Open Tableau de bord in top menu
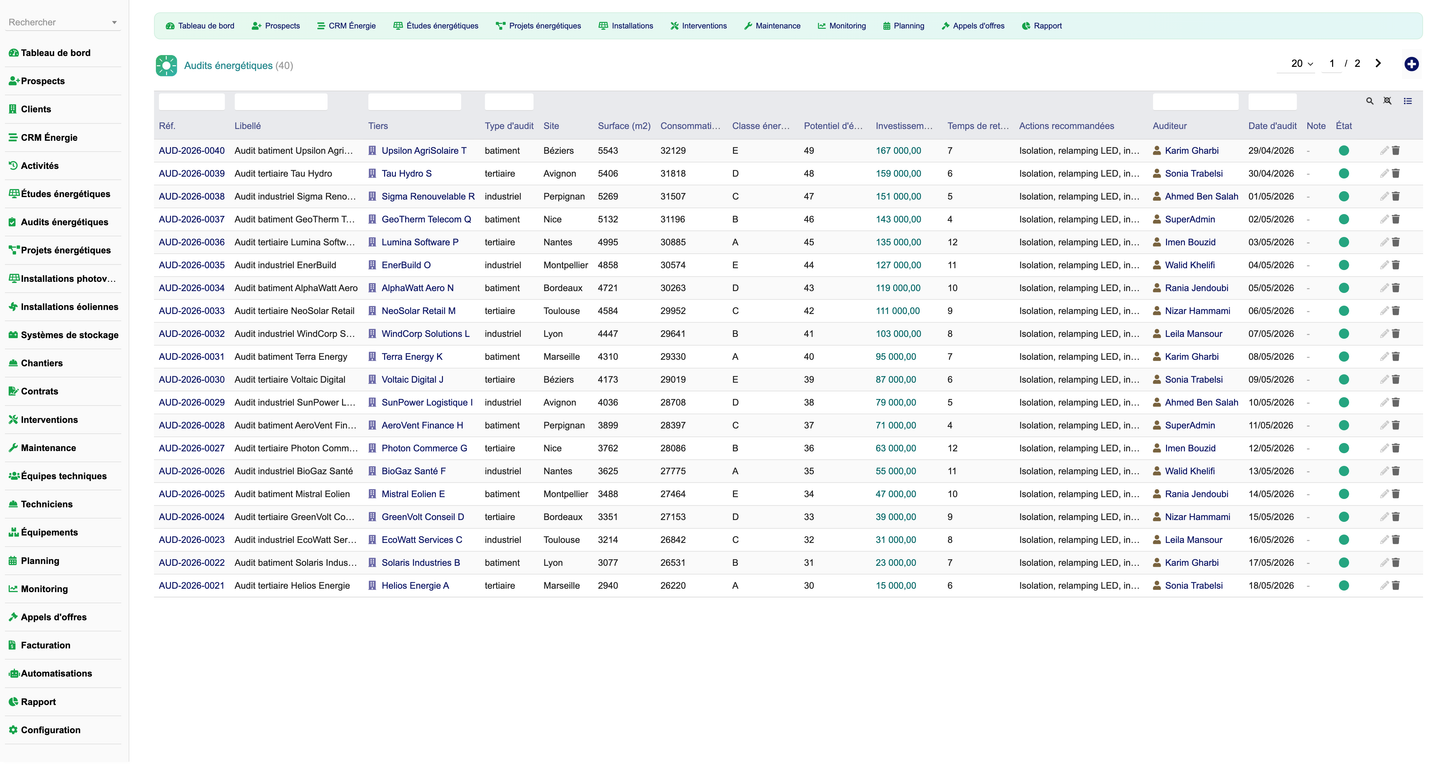This screenshot has width=1445, height=774. click(x=200, y=26)
